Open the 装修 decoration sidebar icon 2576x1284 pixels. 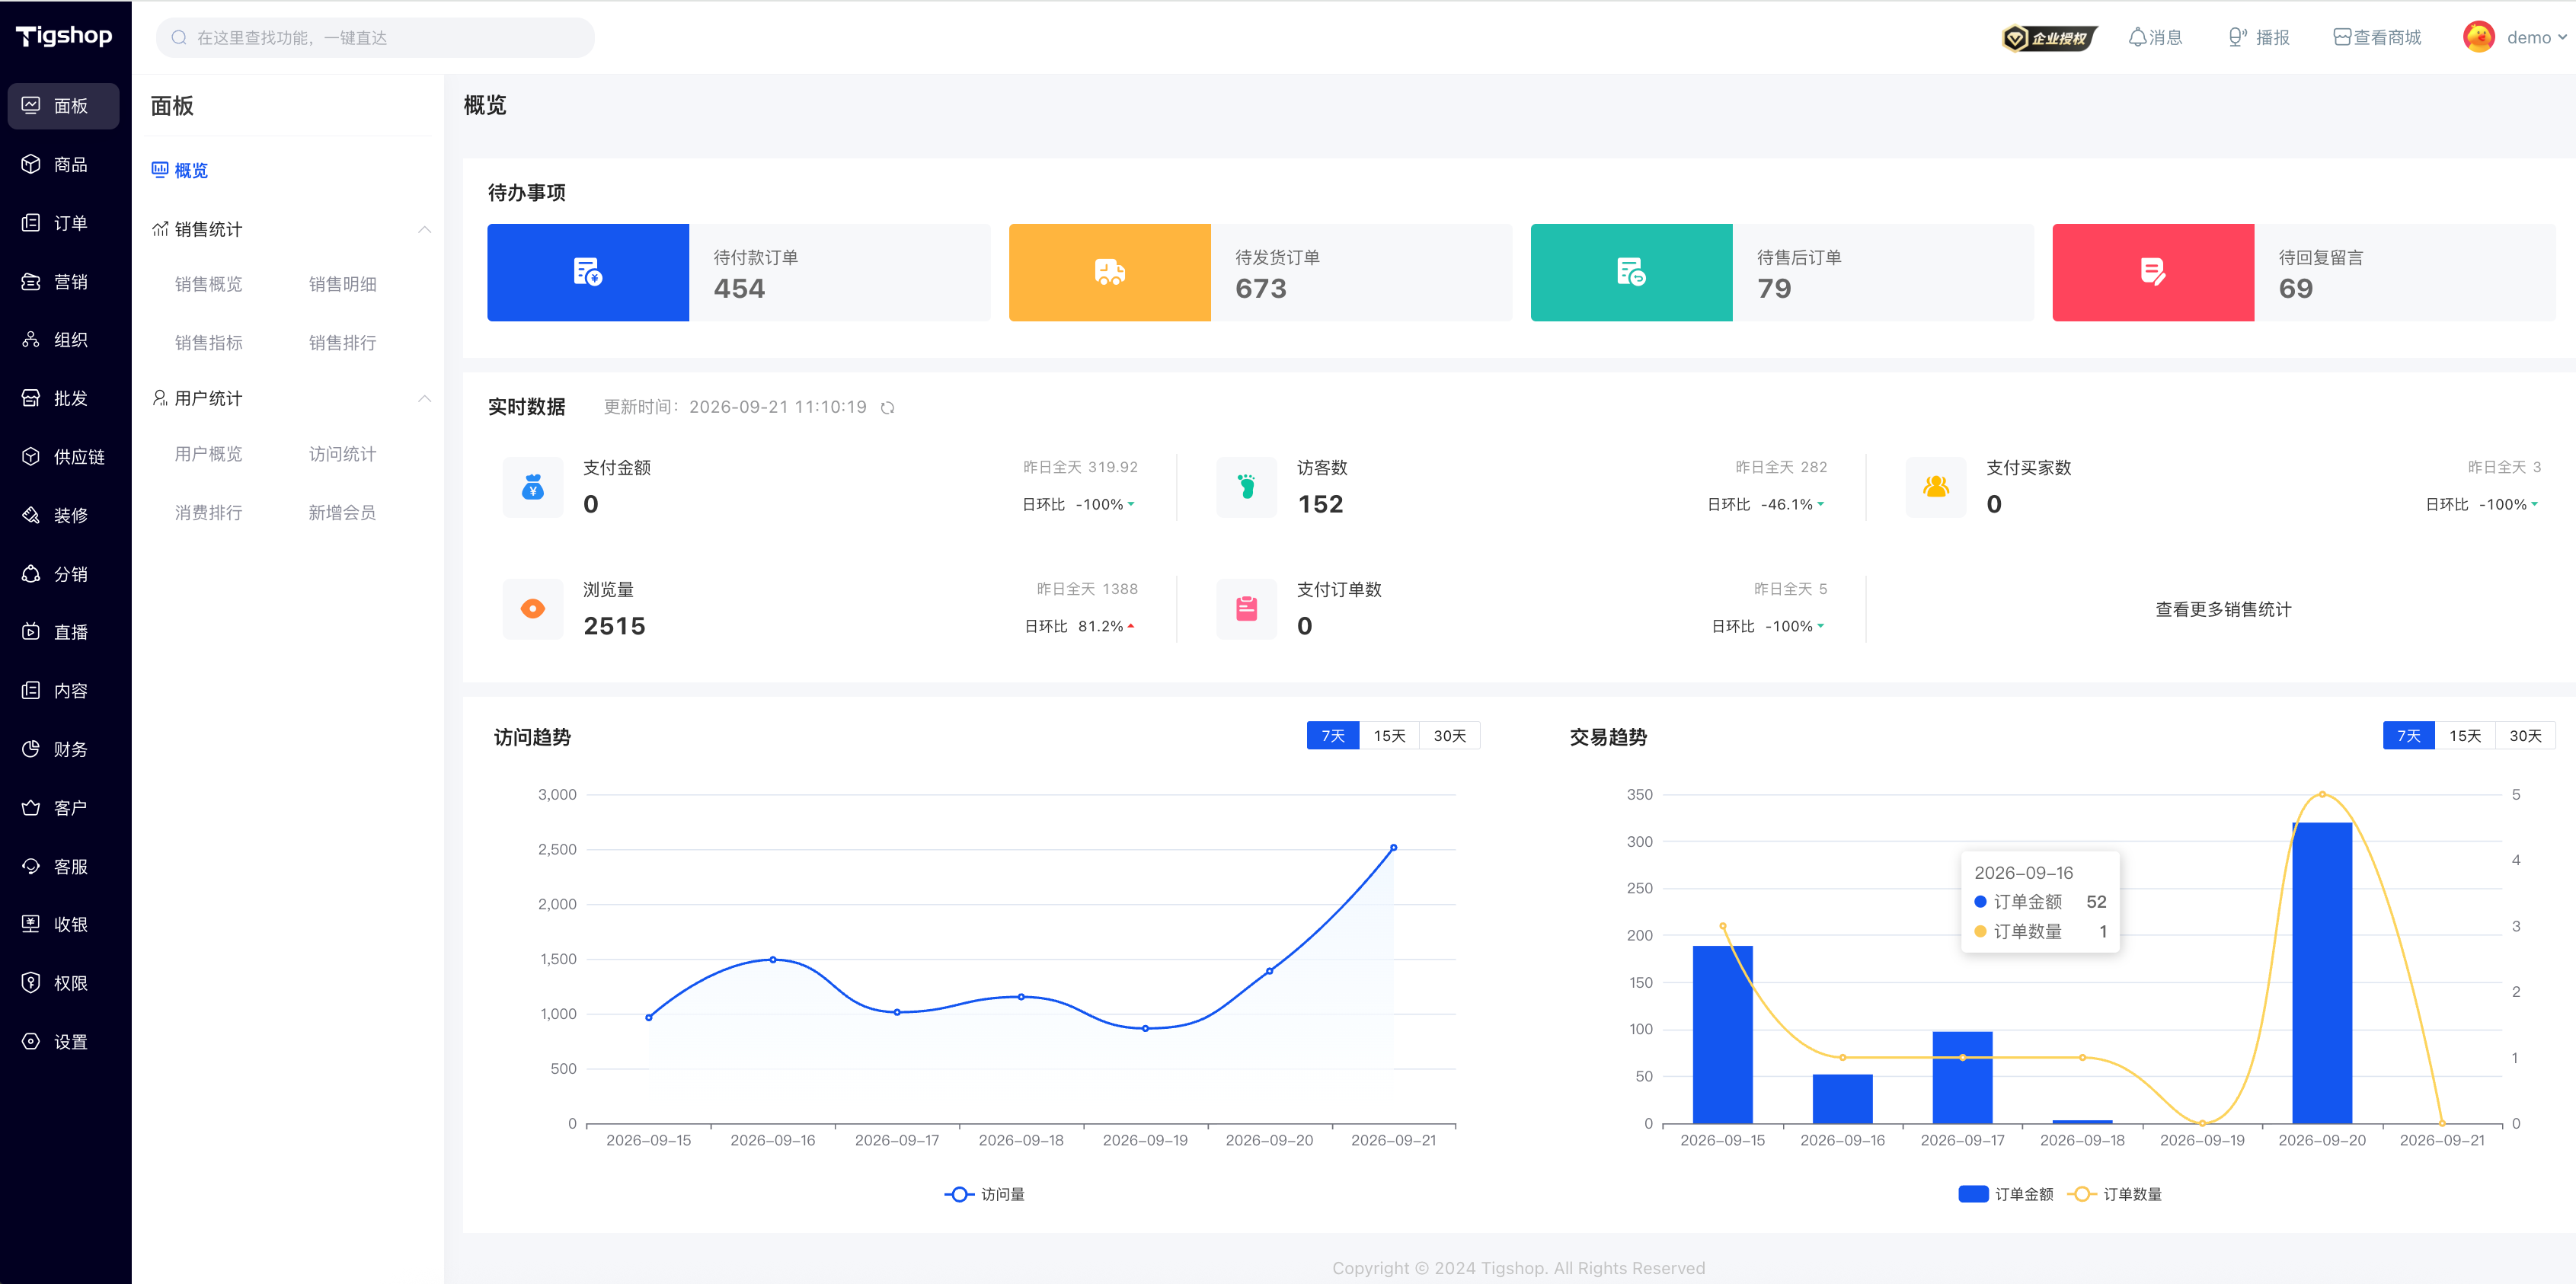coord(31,515)
